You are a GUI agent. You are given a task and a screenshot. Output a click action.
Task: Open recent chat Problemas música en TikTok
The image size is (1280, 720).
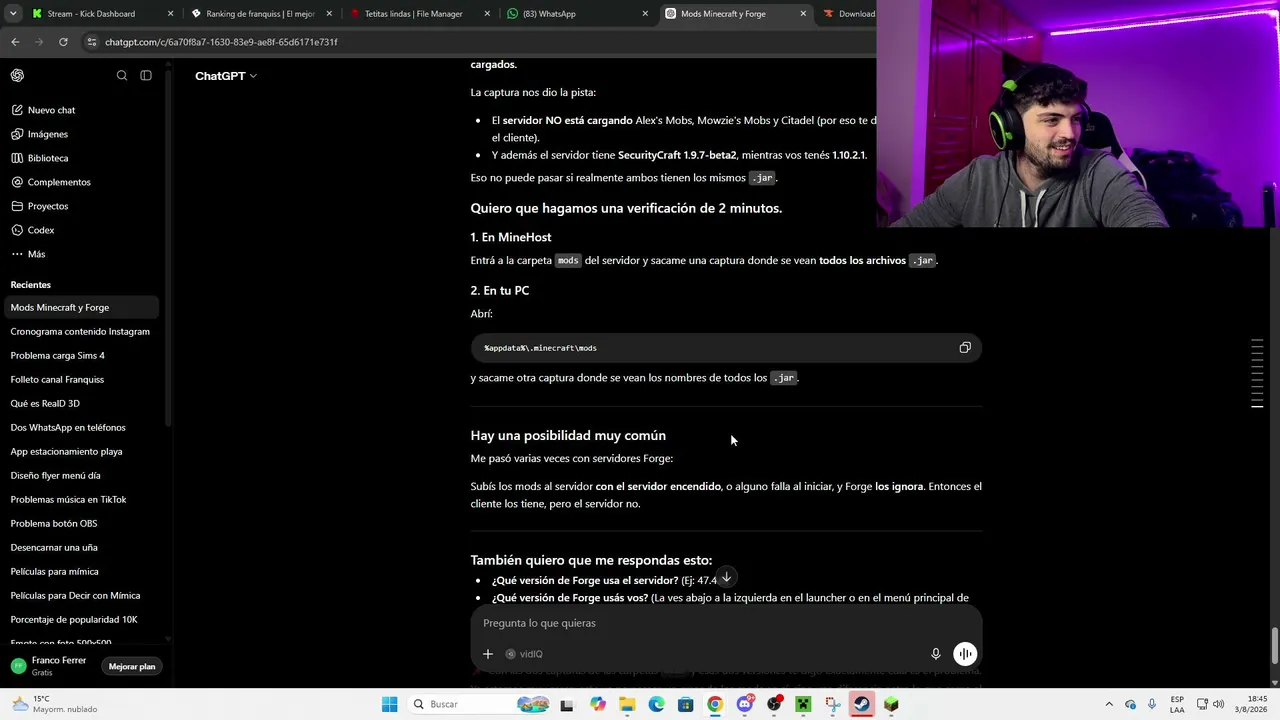(82, 499)
